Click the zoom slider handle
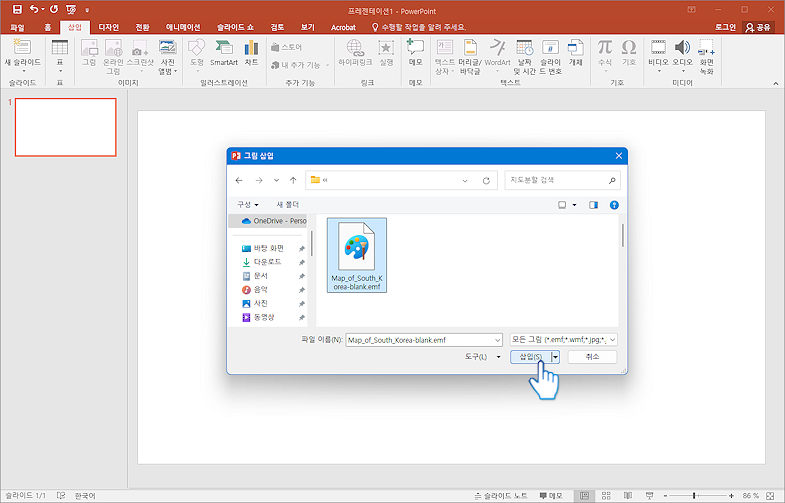This screenshot has width=785, height=503. [694, 495]
